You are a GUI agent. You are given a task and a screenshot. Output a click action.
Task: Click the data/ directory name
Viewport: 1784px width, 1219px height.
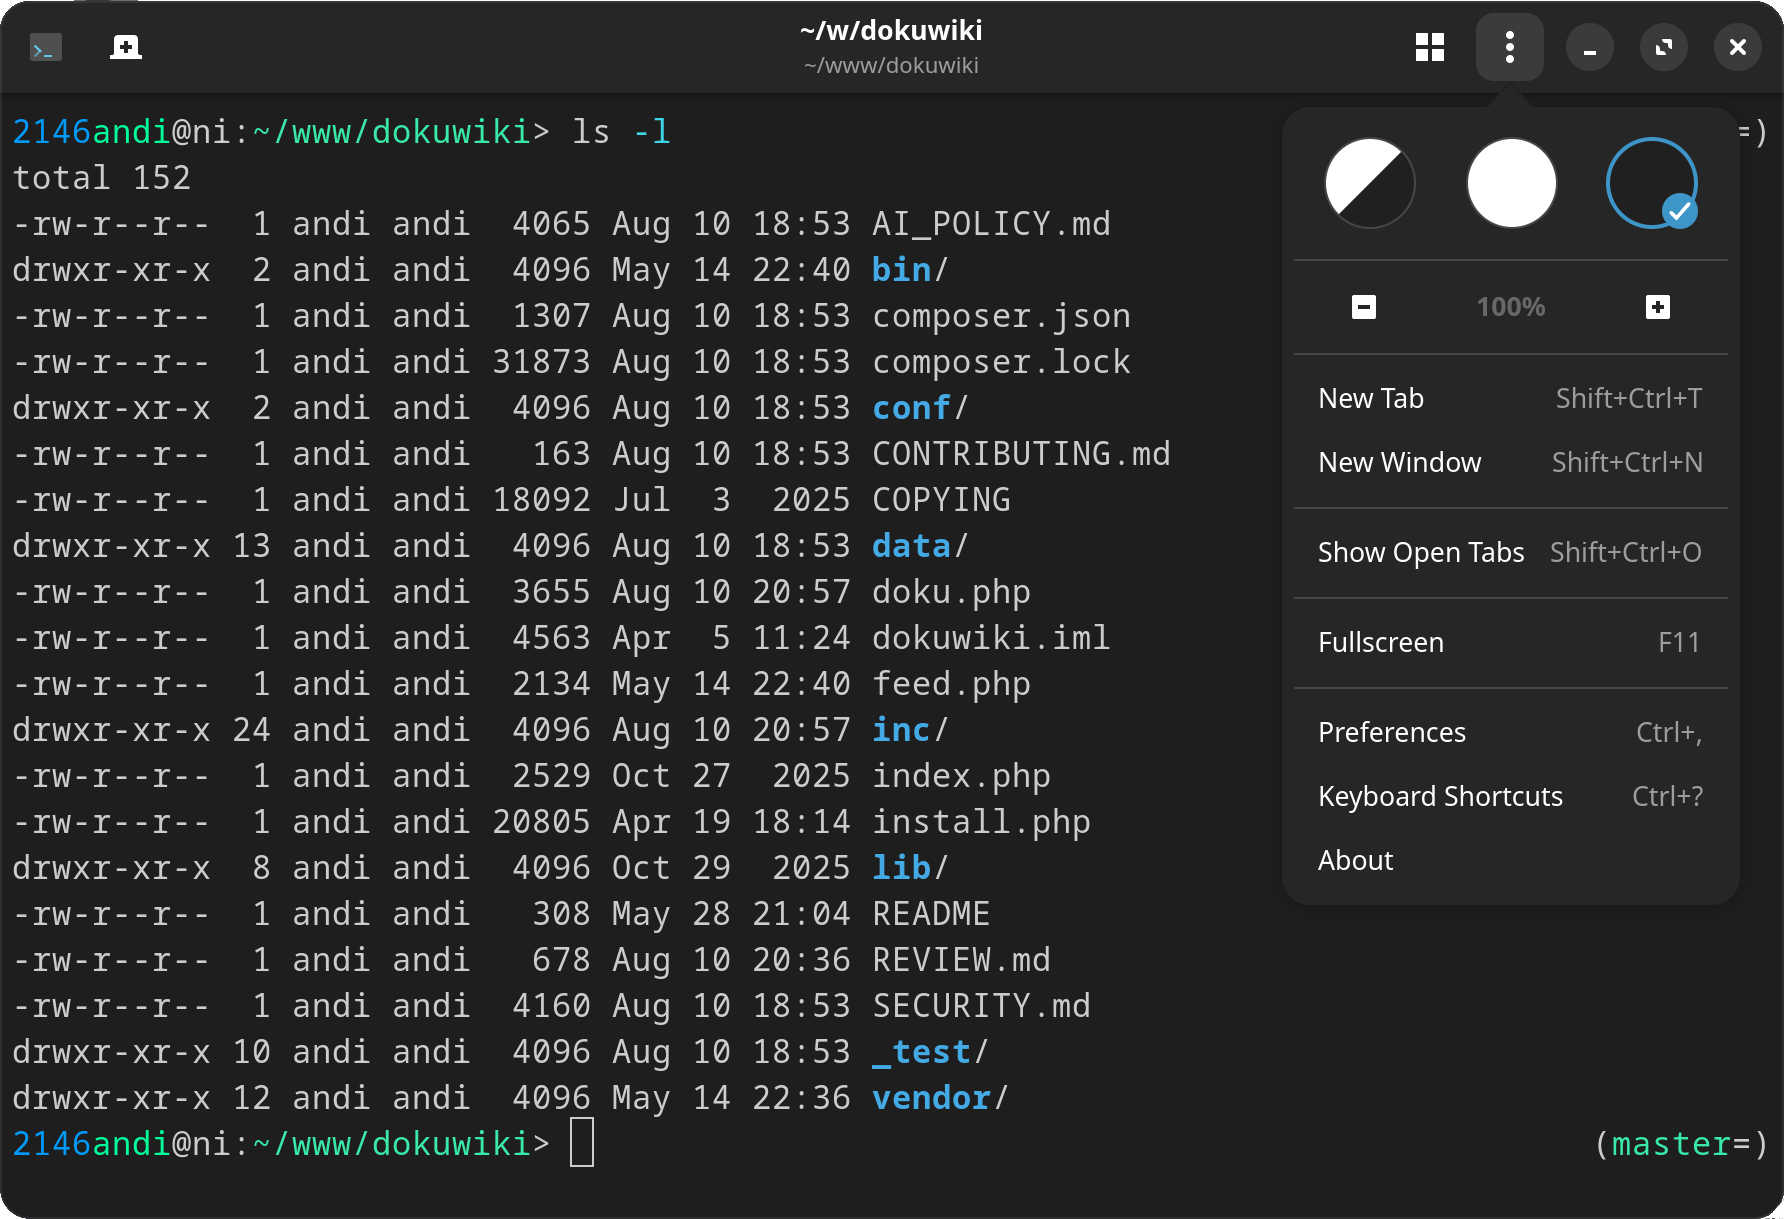pos(921,546)
